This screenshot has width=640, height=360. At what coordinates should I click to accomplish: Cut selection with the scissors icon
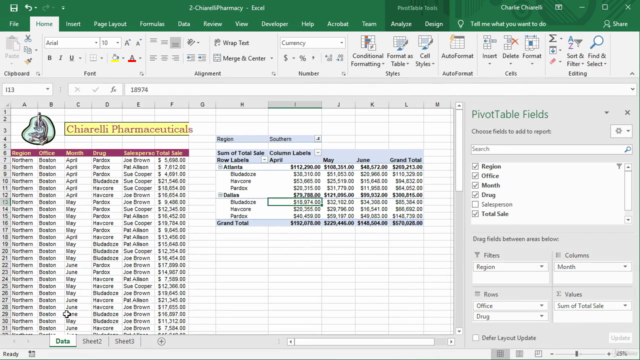click(28, 39)
